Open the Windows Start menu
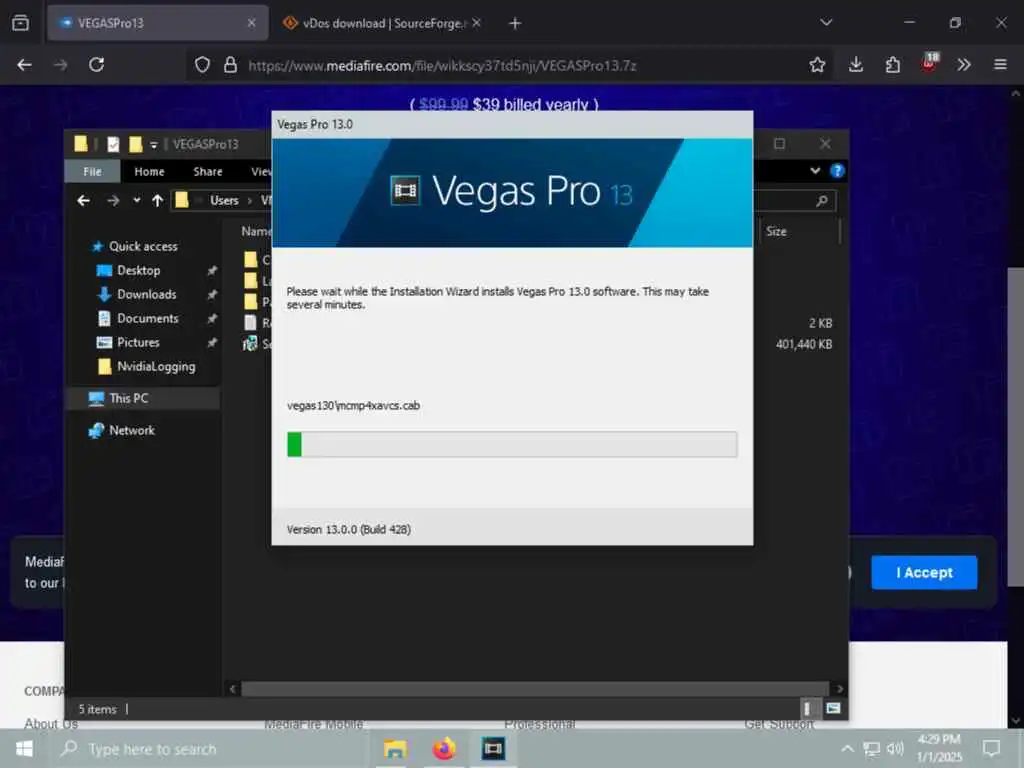 24,748
